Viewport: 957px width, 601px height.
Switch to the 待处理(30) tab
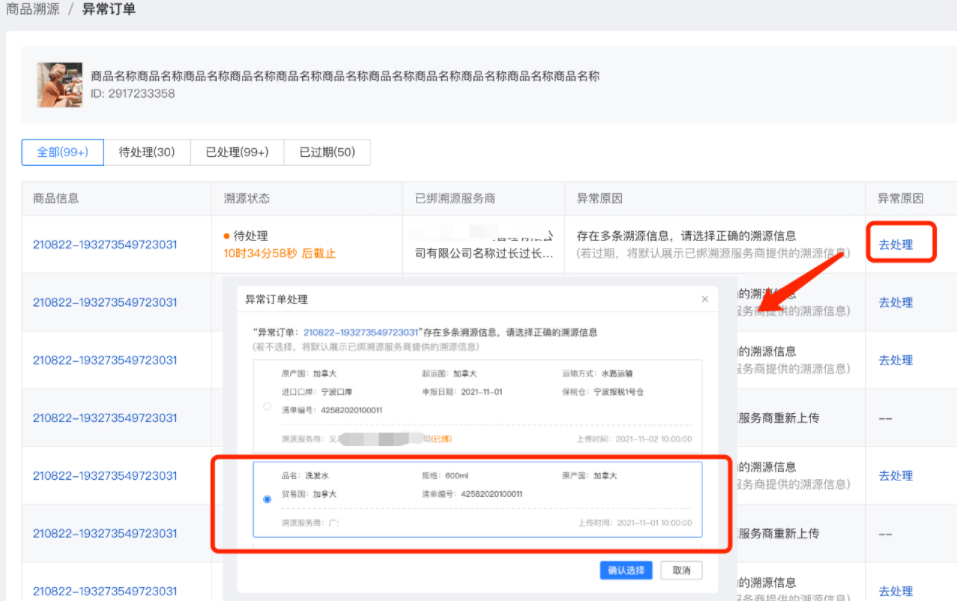pyautogui.click(x=147, y=152)
